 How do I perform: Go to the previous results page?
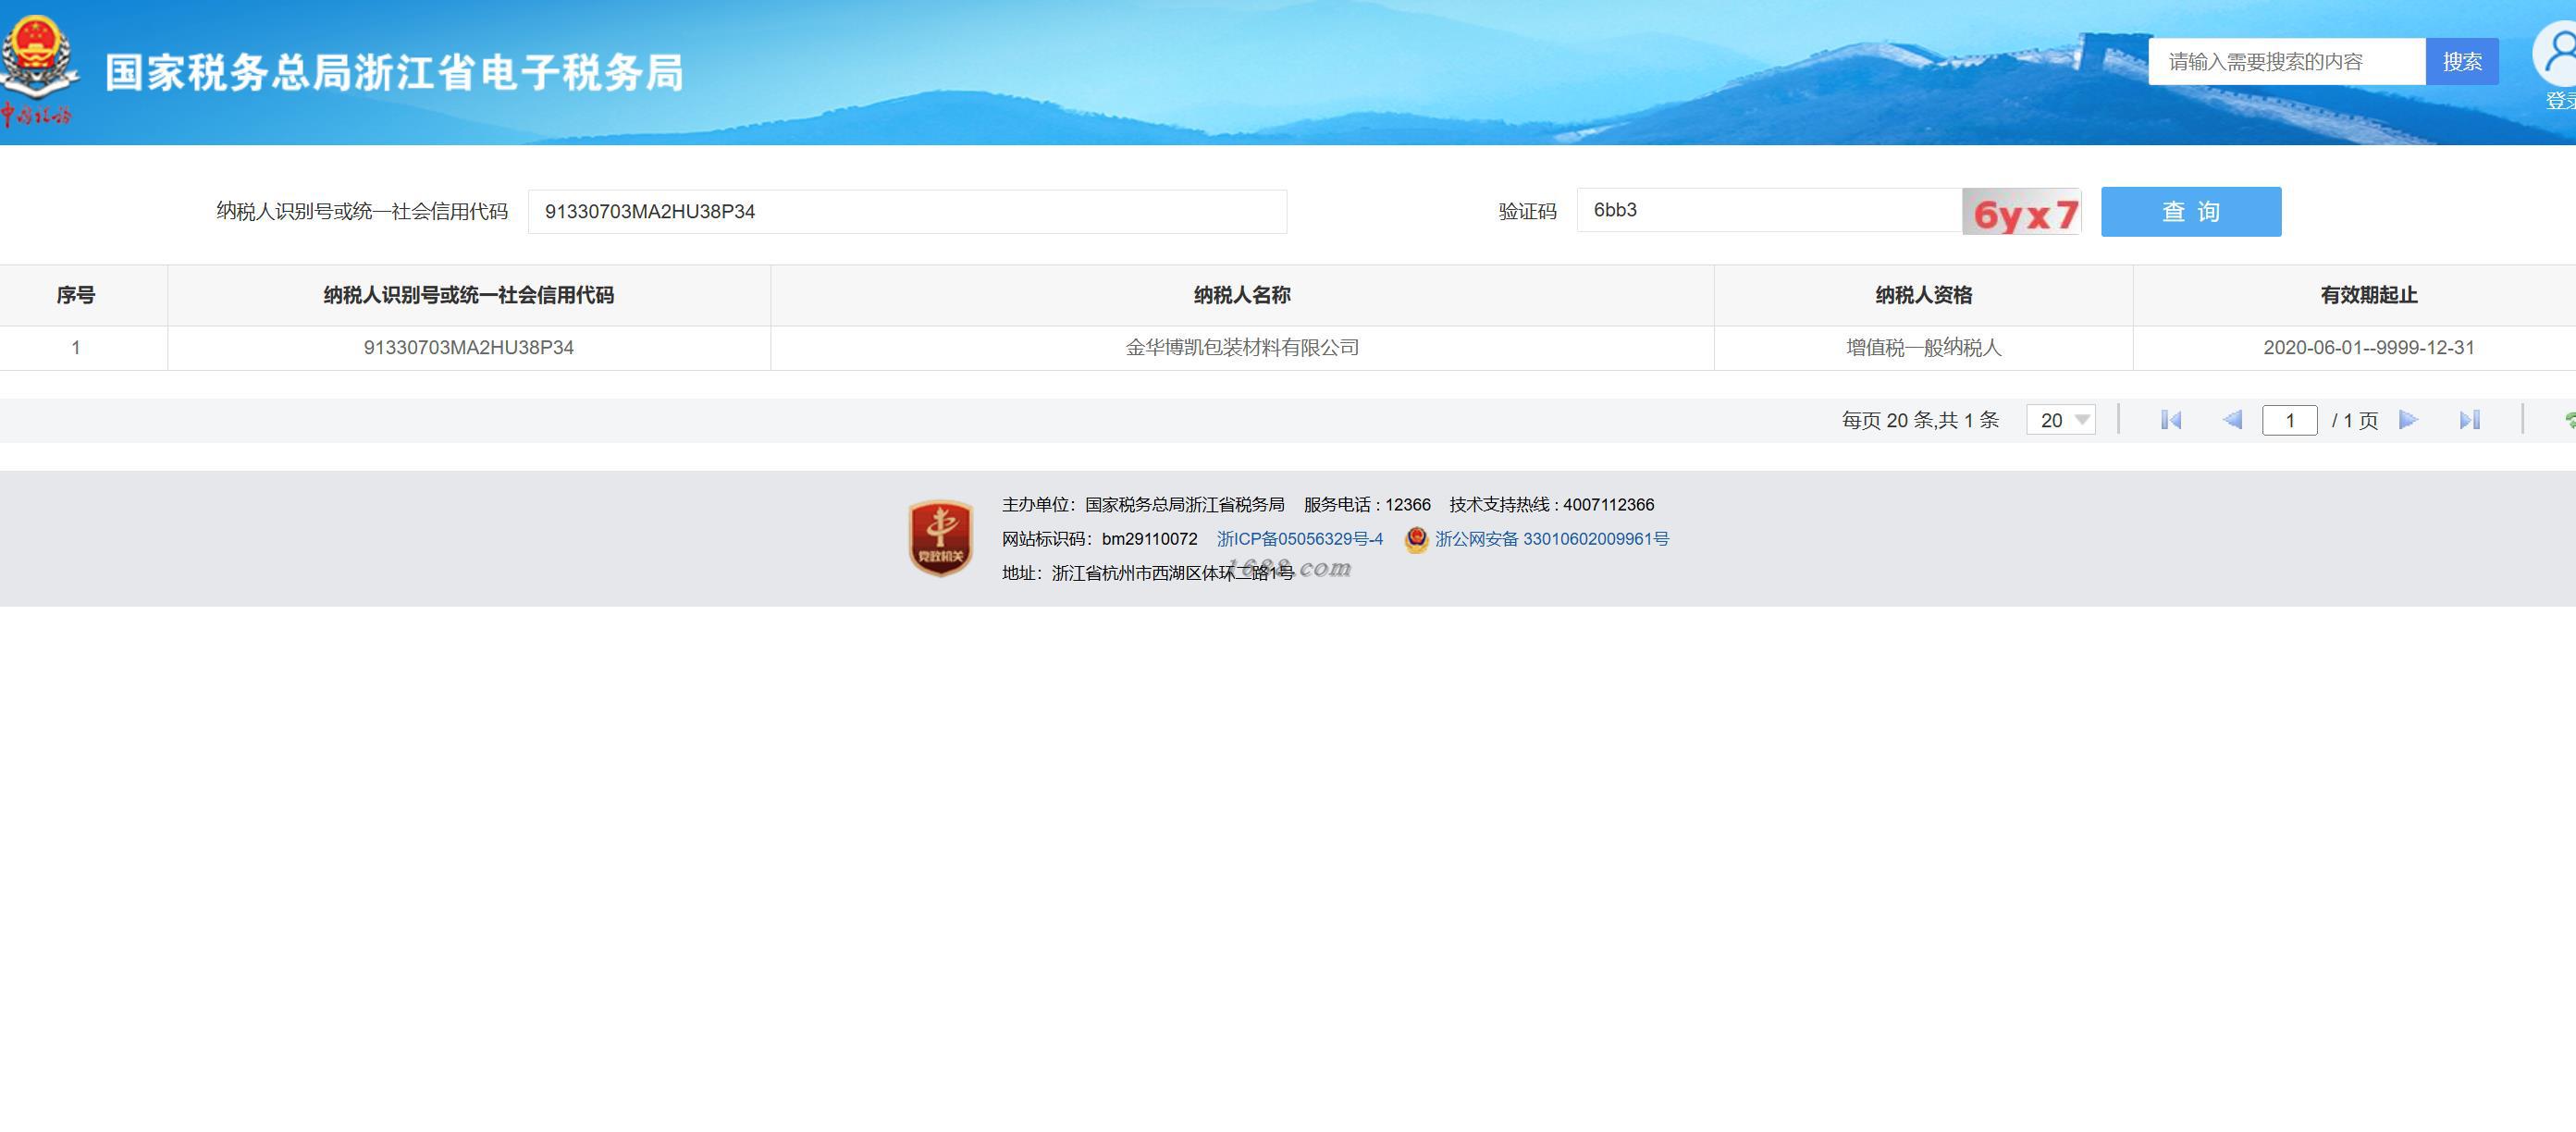point(2232,420)
